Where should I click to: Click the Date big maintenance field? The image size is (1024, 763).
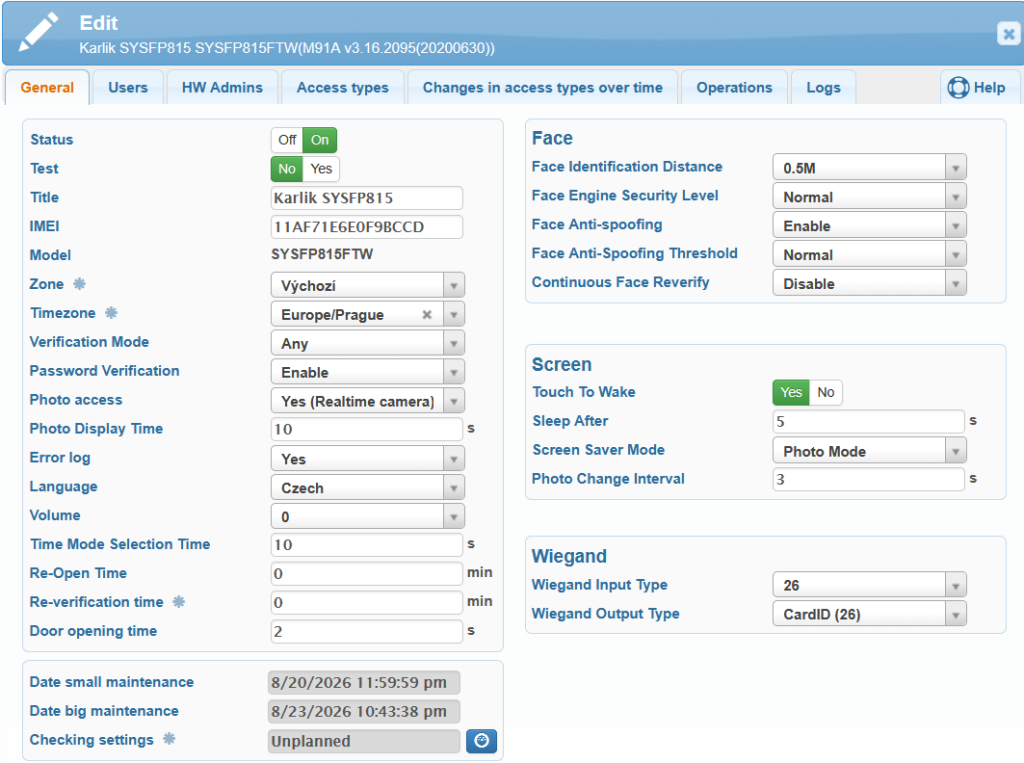click(x=364, y=711)
